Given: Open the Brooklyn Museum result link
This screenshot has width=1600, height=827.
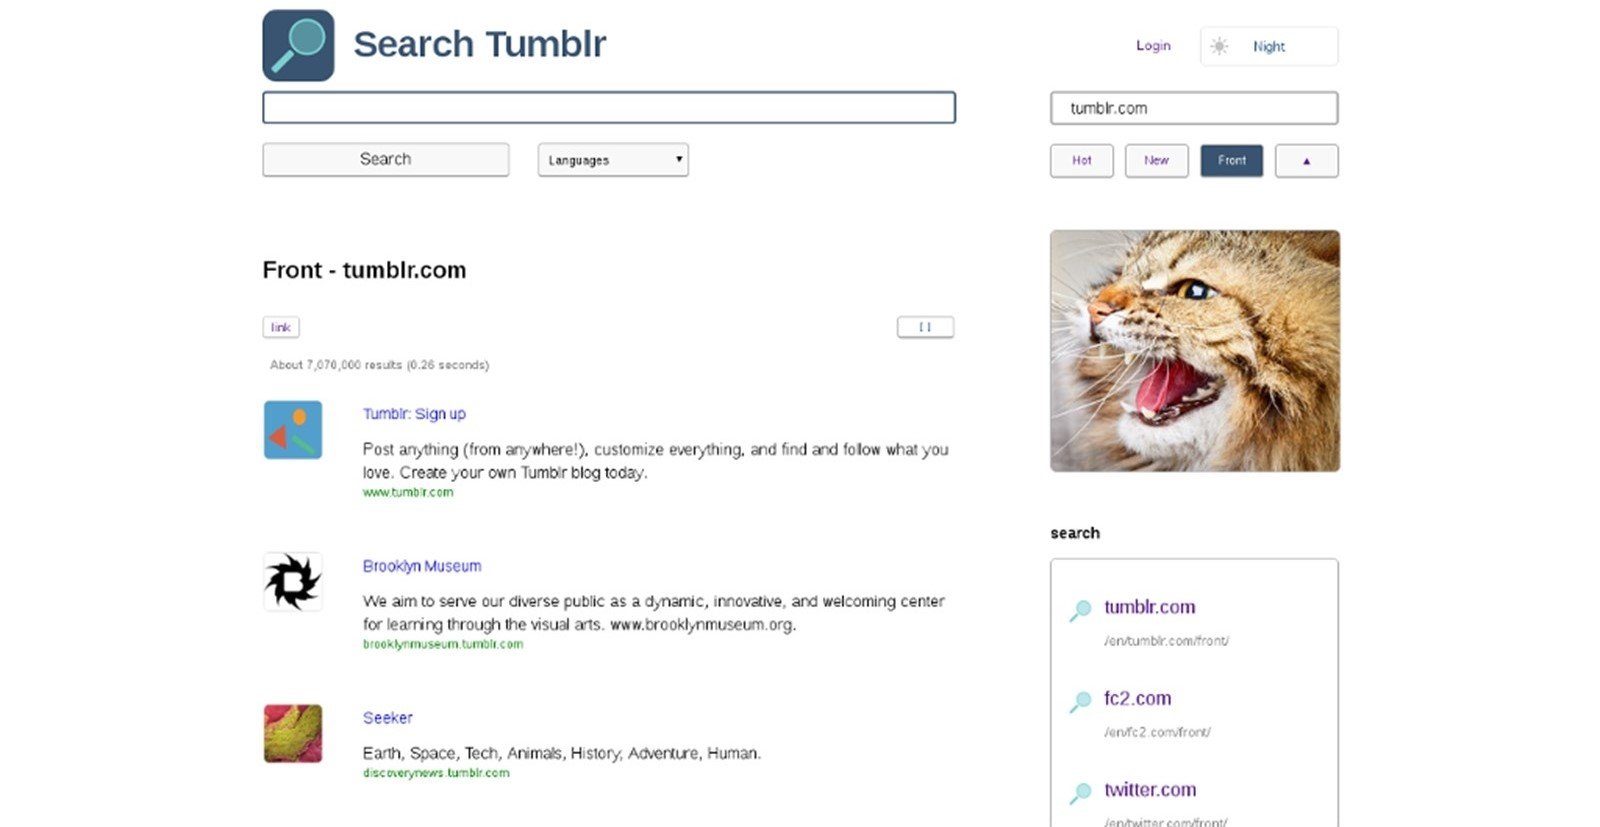Looking at the screenshot, I should point(422,566).
